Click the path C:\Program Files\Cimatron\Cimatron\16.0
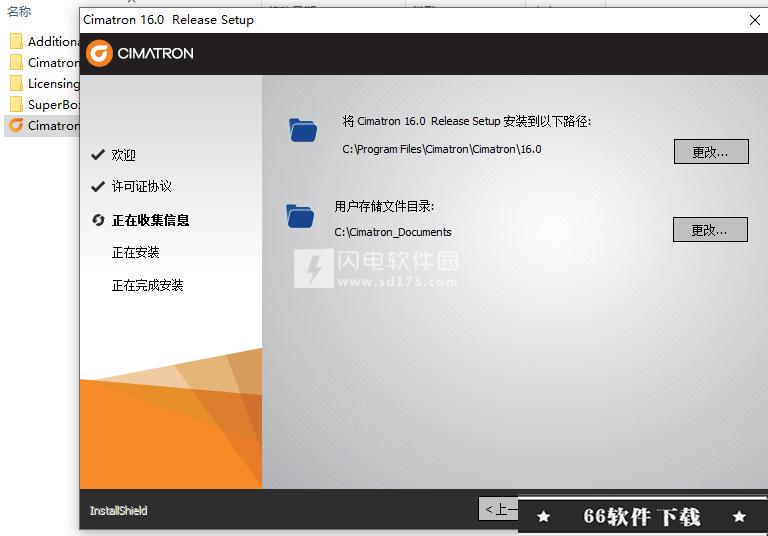The width and height of the screenshot is (768, 536). [442, 149]
